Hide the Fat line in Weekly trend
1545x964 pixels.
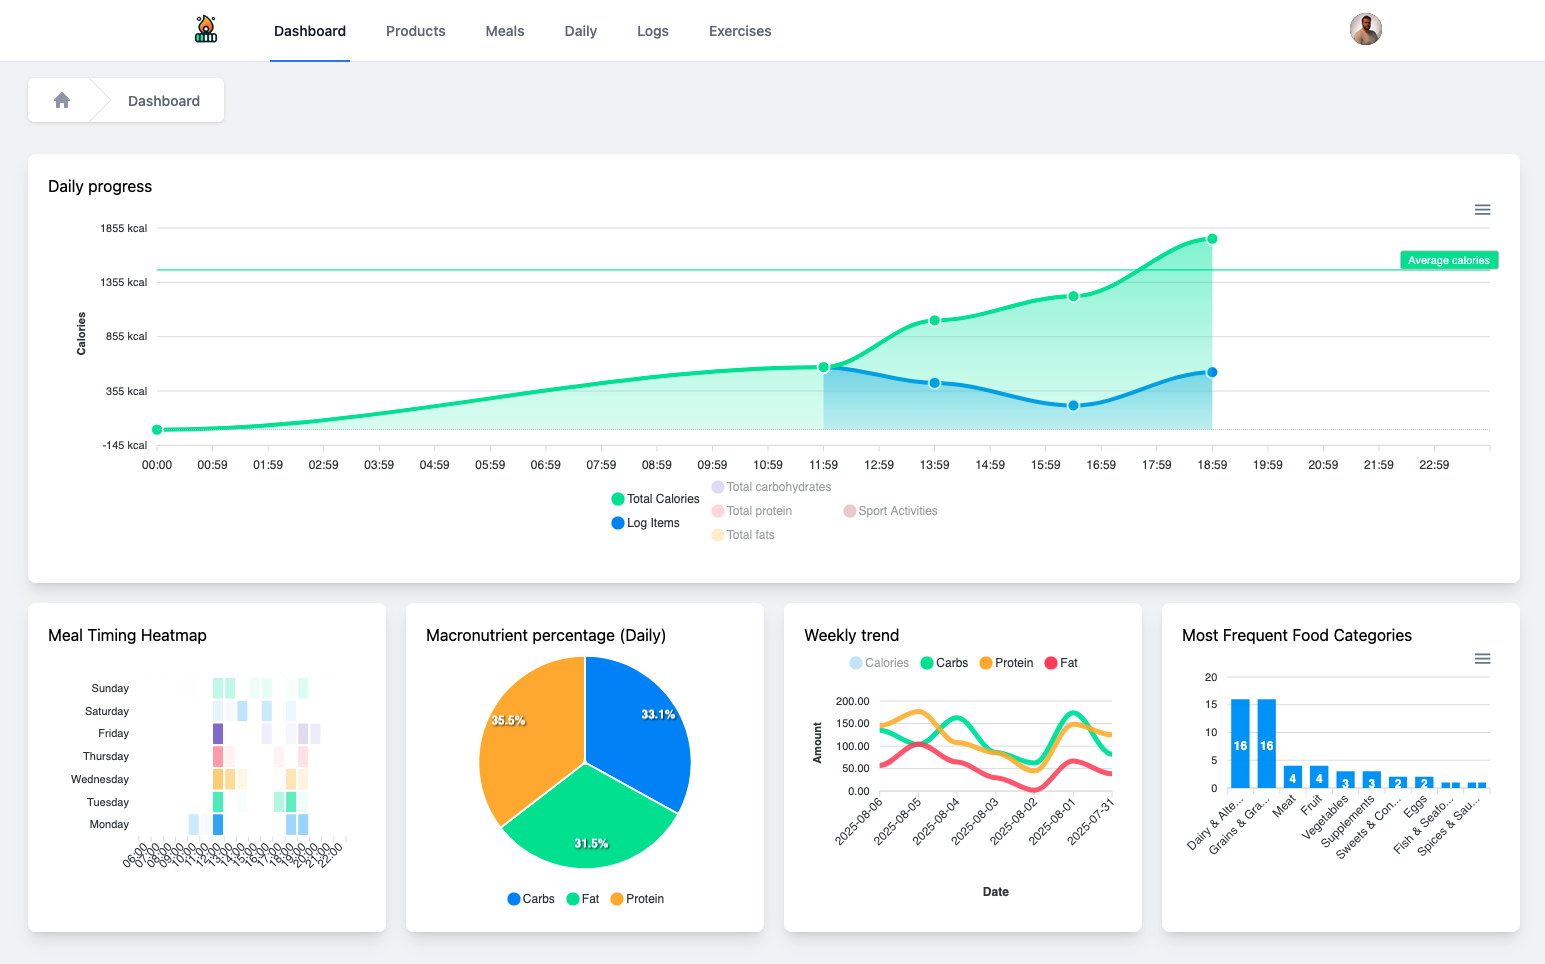coord(1060,663)
